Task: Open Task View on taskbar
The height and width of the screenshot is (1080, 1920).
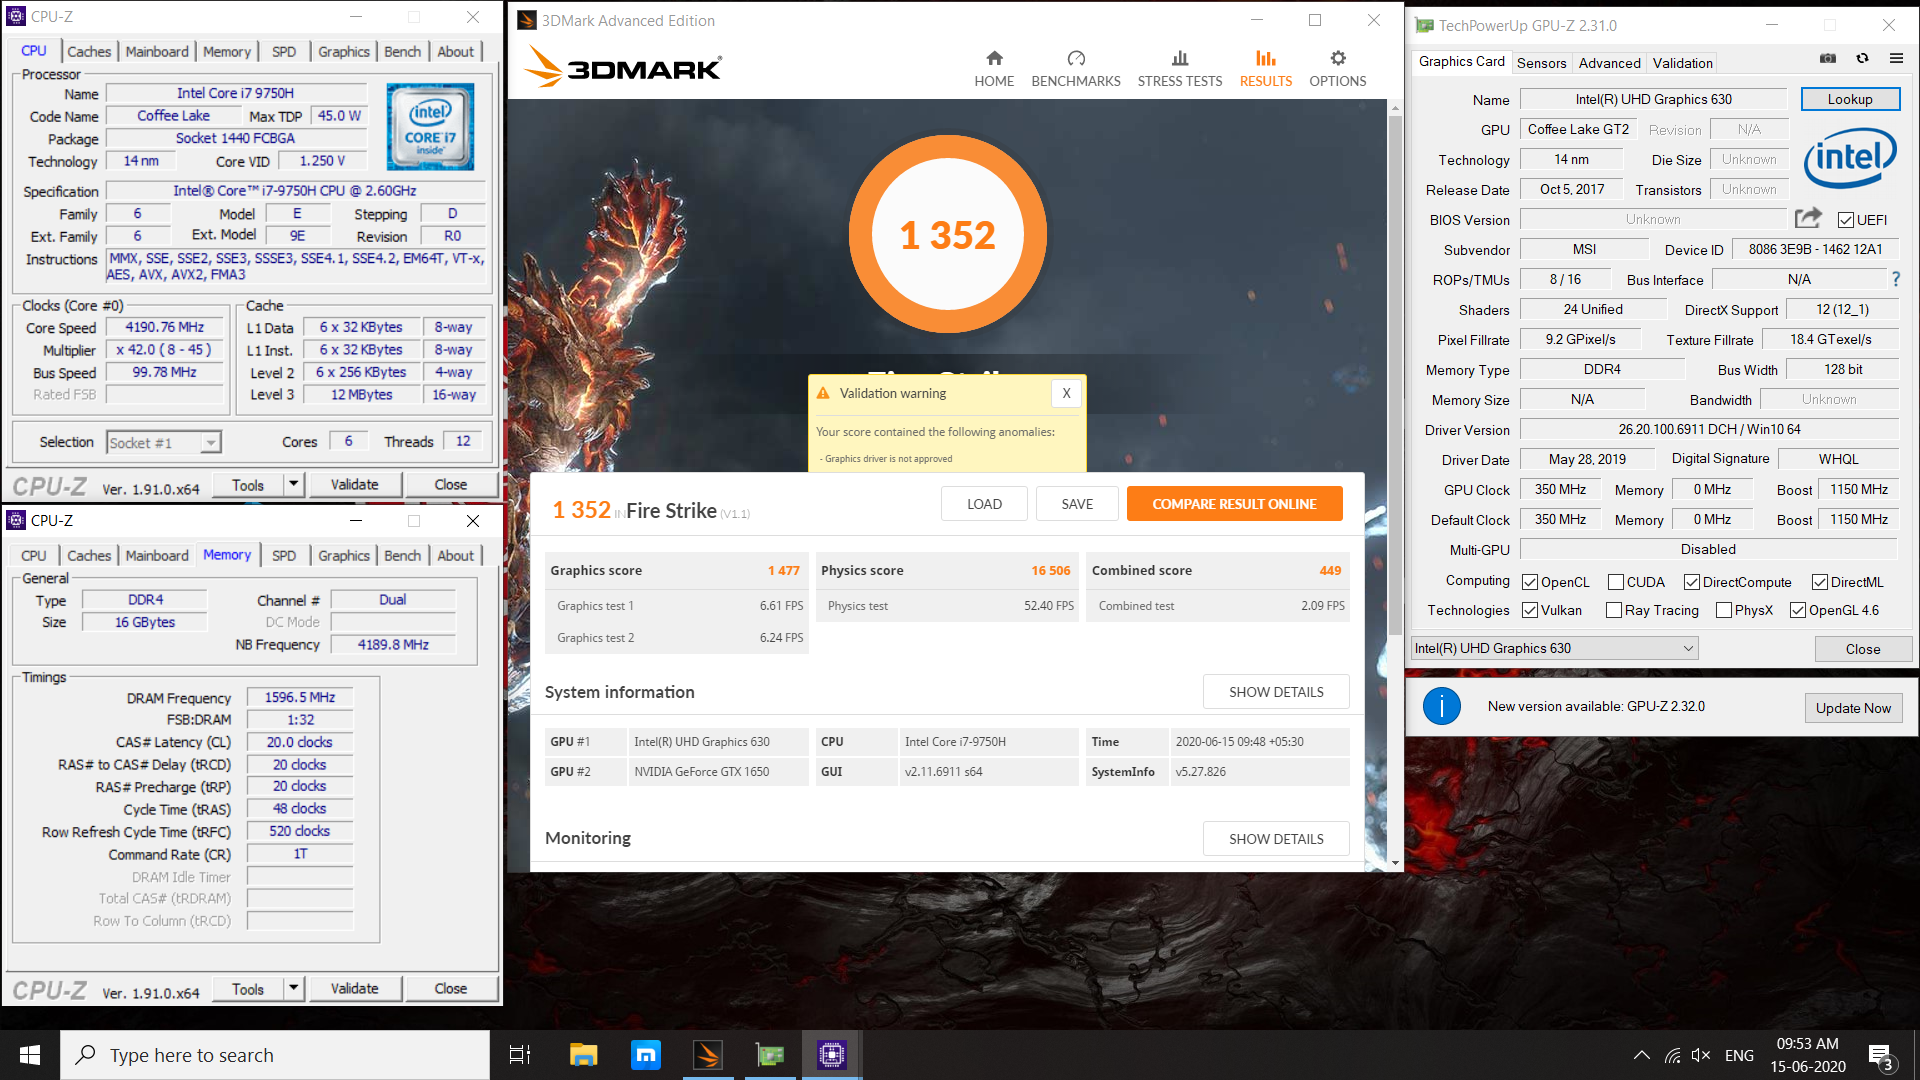Action: tap(520, 1055)
